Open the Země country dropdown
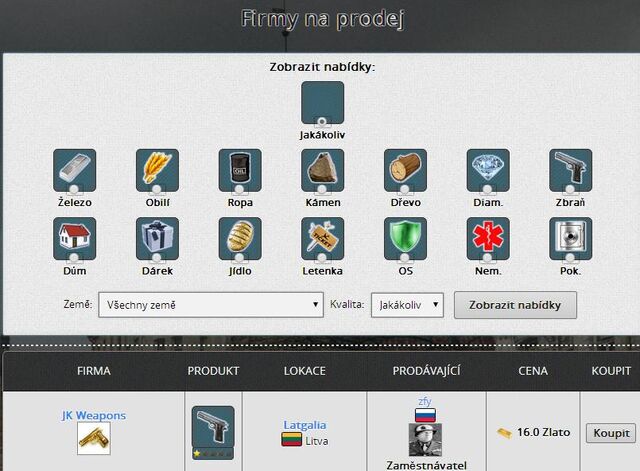The height and width of the screenshot is (471, 640). [211, 305]
